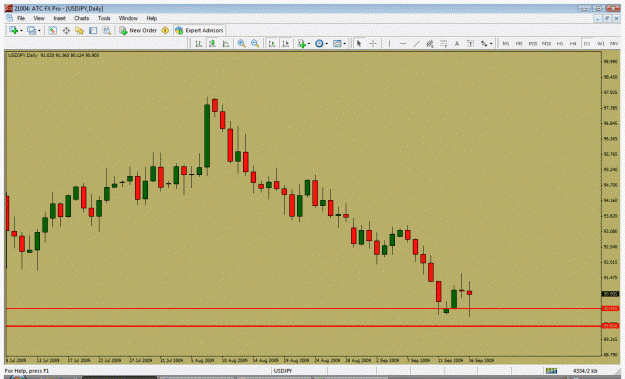Screen dimensions: 625x379
Task: Open the View menu
Action: click(x=39, y=18)
